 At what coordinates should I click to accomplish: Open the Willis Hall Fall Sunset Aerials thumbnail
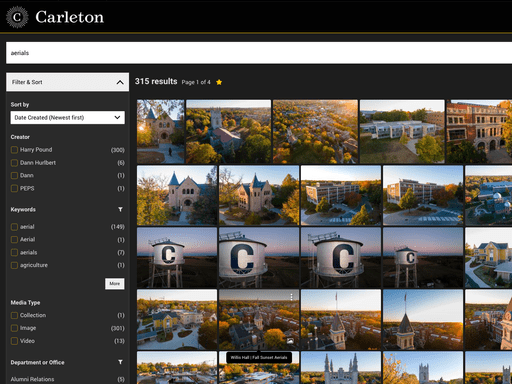(x=259, y=320)
